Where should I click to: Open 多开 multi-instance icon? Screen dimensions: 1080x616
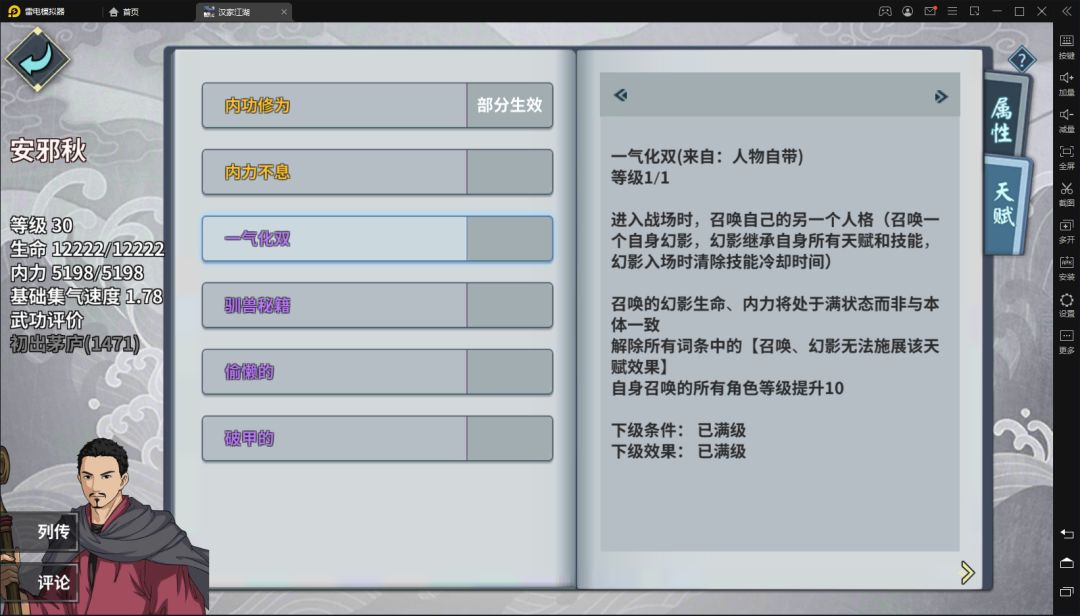[1066, 231]
